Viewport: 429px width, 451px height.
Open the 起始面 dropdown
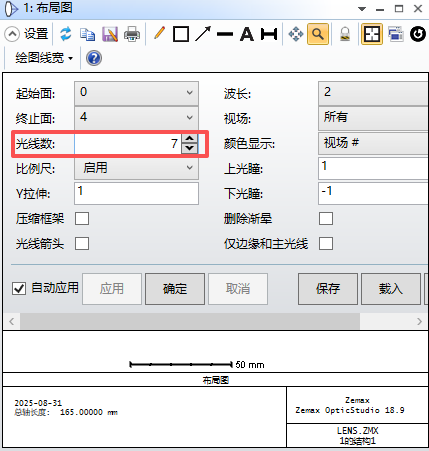136,93
